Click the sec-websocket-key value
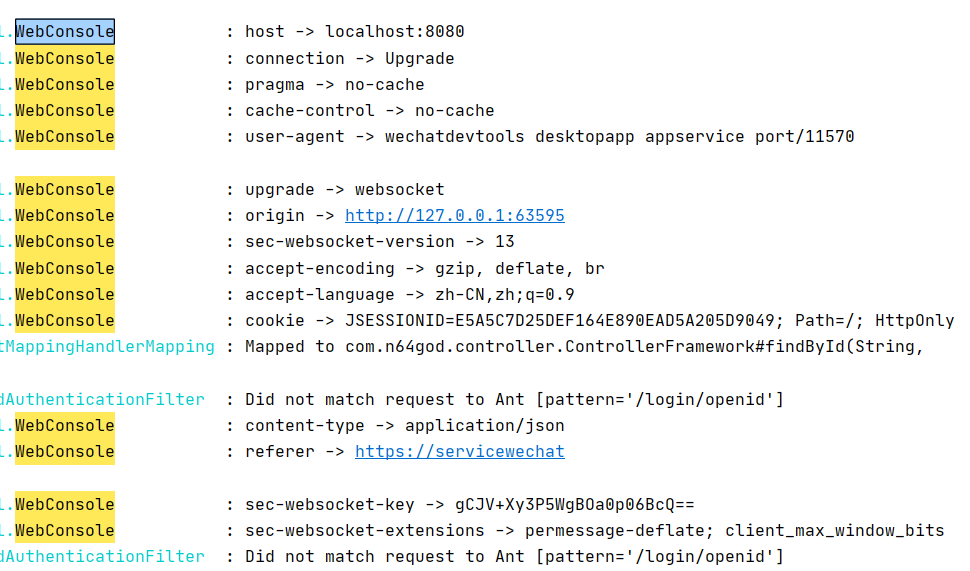 tap(574, 504)
